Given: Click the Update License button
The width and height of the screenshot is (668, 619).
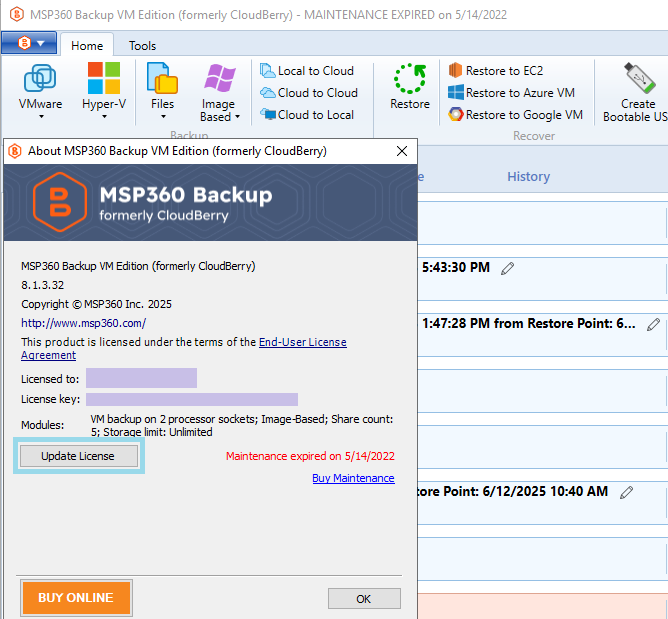Looking at the screenshot, I should (x=79, y=456).
